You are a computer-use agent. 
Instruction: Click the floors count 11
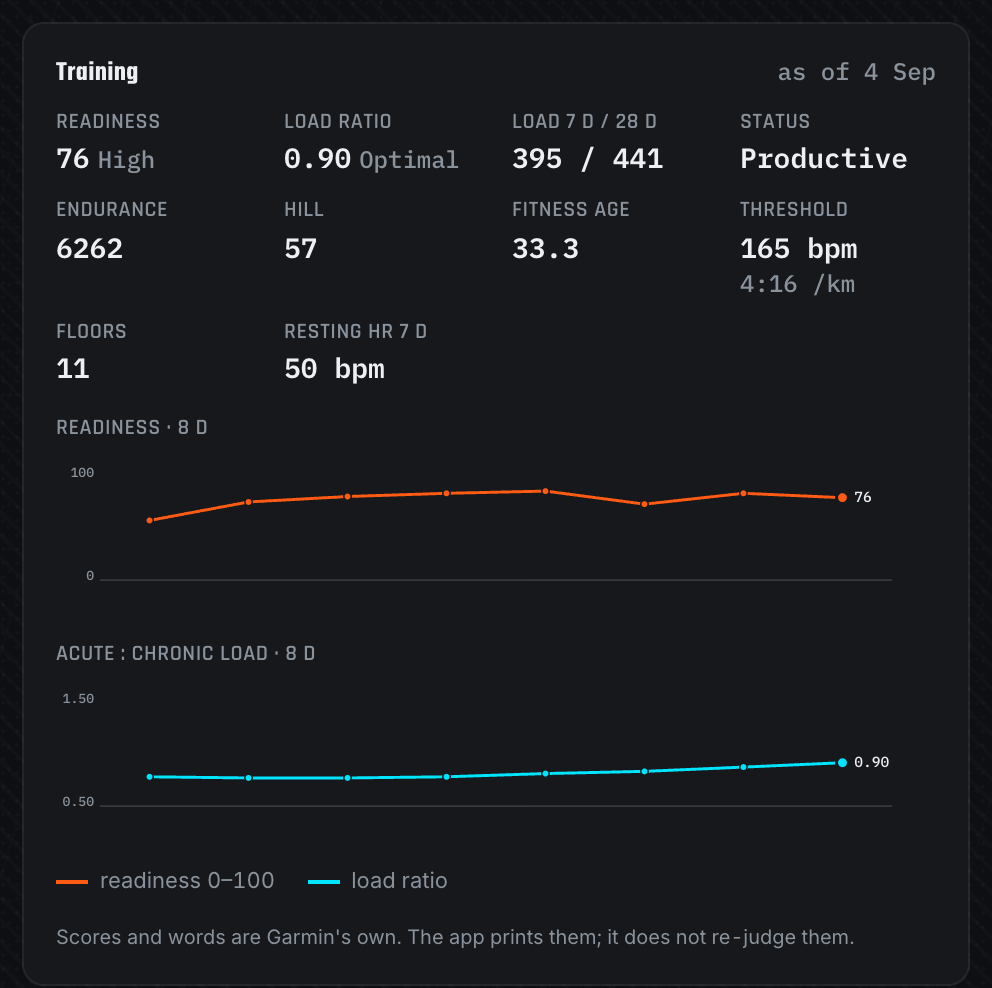click(73, 369)
